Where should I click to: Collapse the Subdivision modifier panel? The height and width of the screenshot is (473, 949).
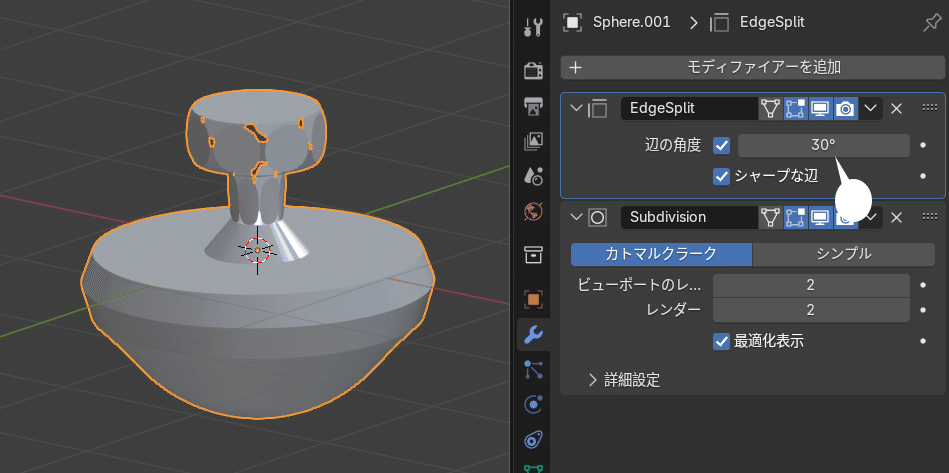(x=576, y=217)
